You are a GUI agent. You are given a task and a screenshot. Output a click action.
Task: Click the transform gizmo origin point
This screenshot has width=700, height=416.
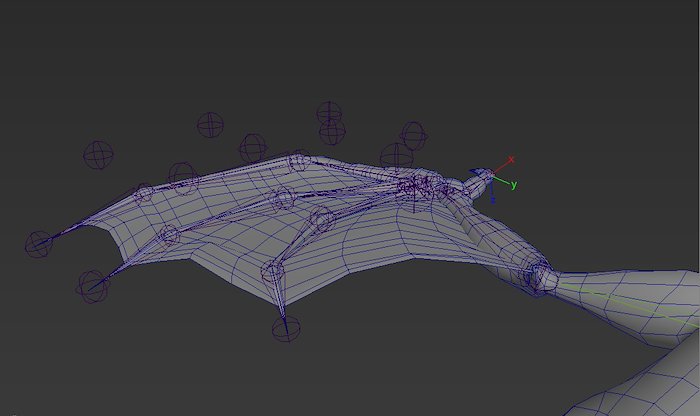click(493, 174)
